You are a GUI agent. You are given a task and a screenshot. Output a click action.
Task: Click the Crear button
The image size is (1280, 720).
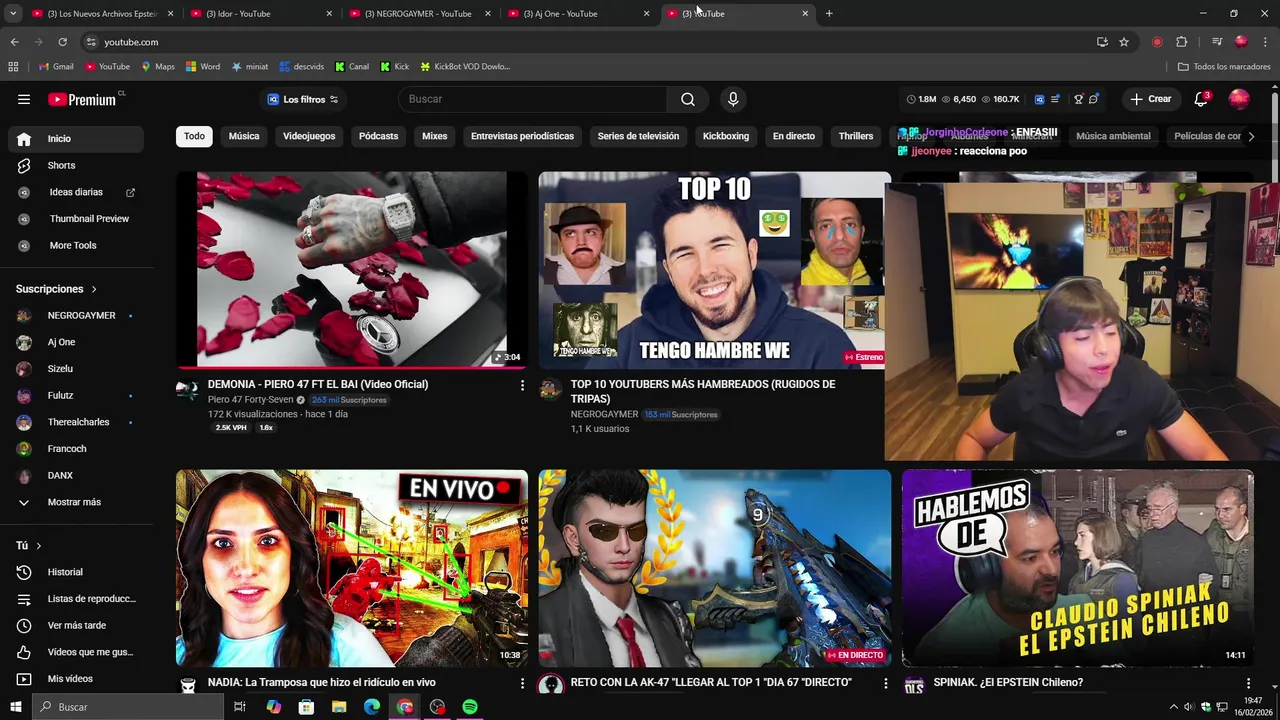tap(1150, 99)
